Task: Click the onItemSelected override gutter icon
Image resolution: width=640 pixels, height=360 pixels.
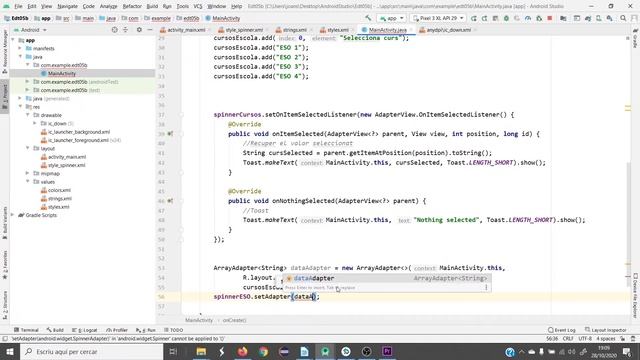Action: pyautogui.click(x=170, y=134)
